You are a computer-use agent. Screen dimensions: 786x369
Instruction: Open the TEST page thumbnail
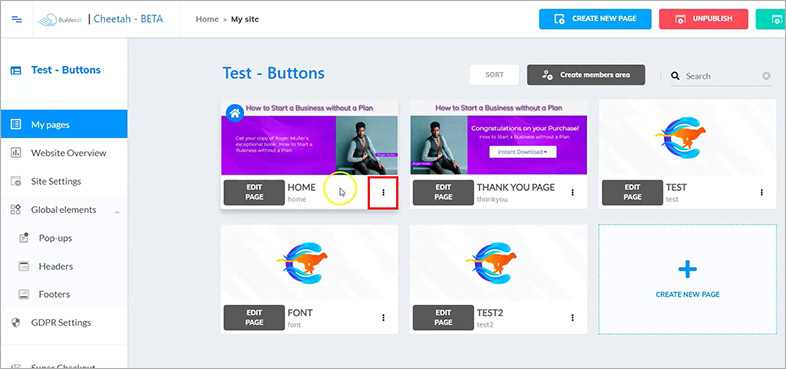687,137
